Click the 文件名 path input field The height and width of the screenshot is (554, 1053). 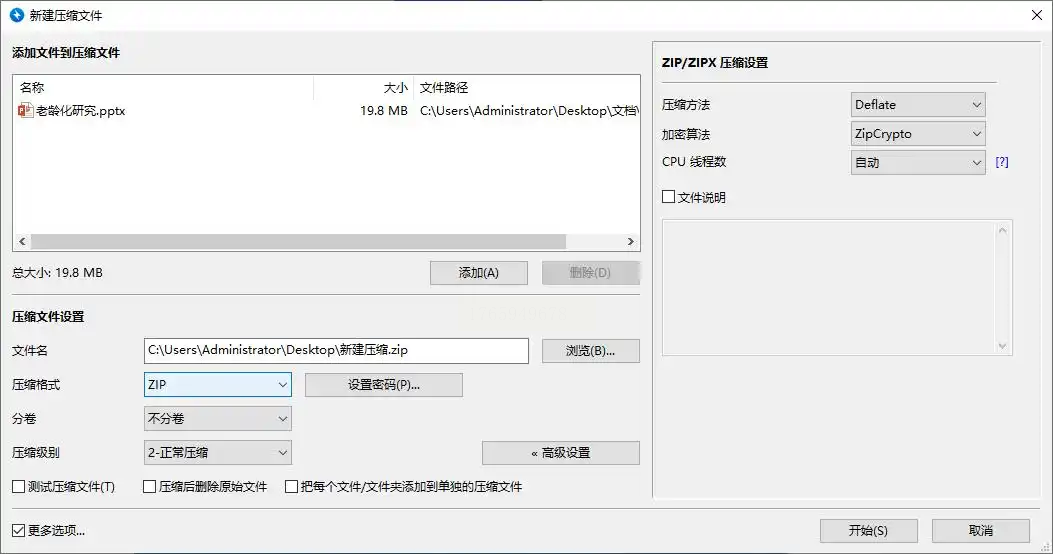(x=336, y=351)
